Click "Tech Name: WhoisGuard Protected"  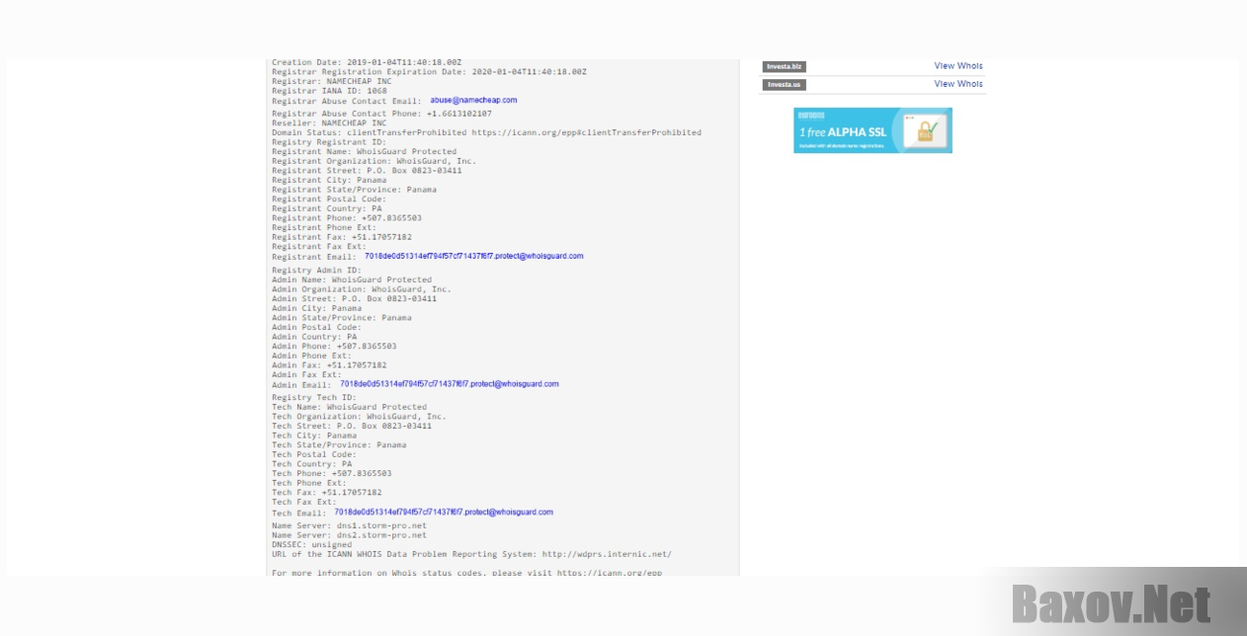[x=349, y=407]
